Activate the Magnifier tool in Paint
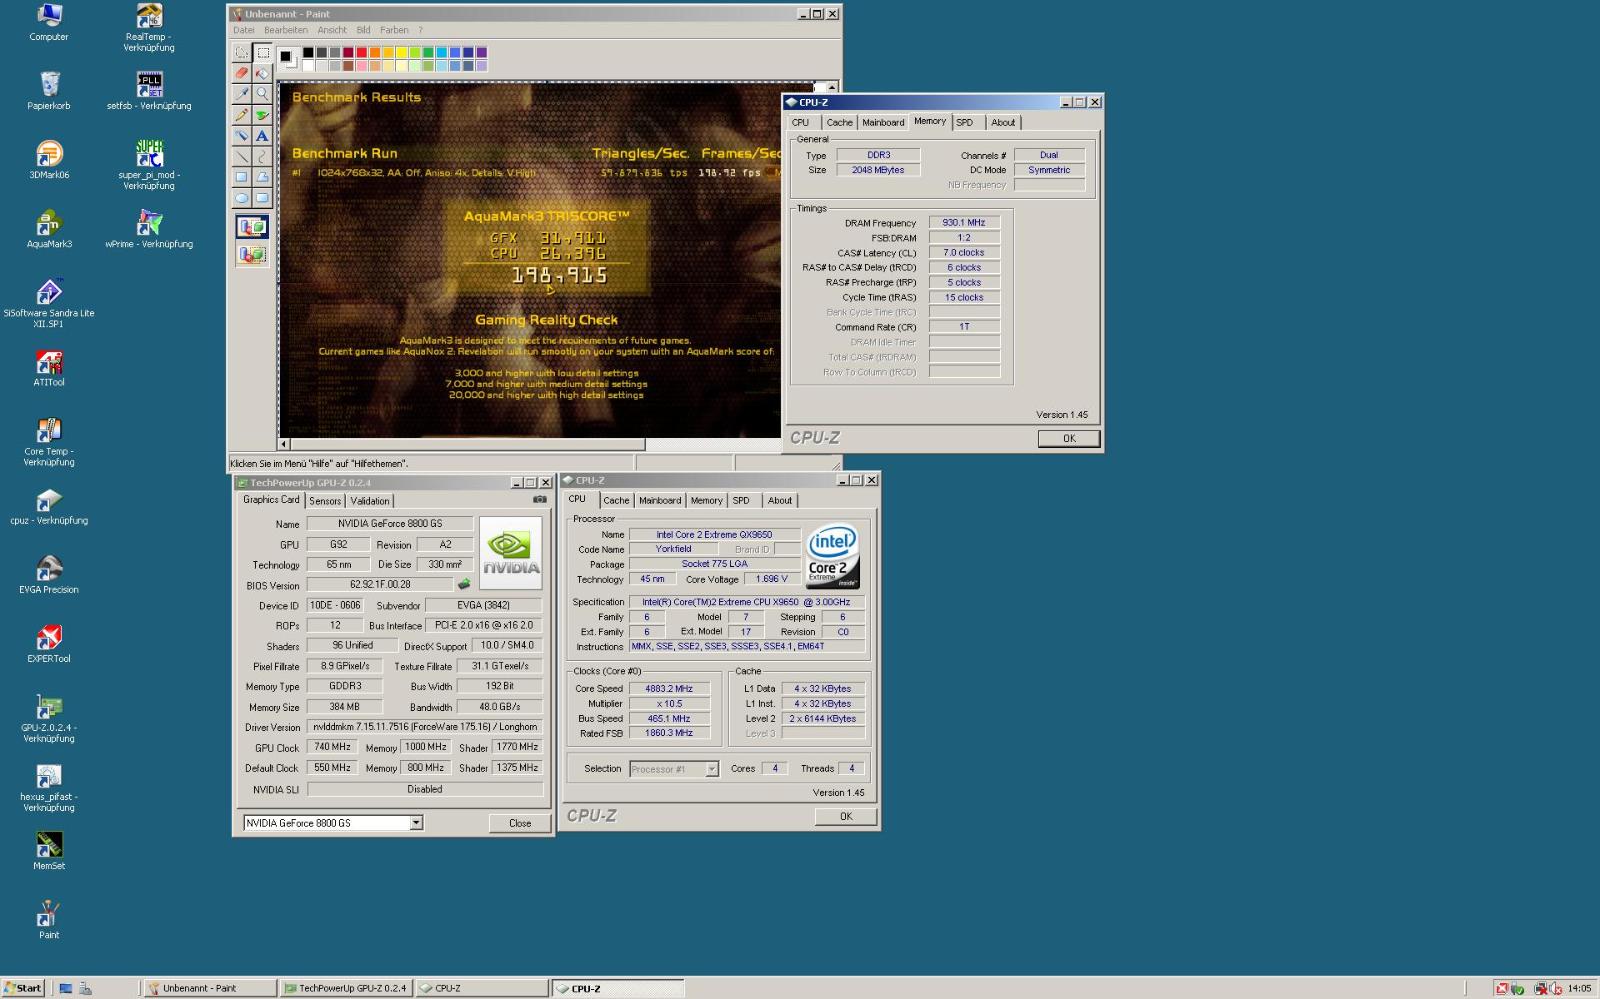Image resolution: width=1600 pixels, height=999 pixels. pos(262,93)
